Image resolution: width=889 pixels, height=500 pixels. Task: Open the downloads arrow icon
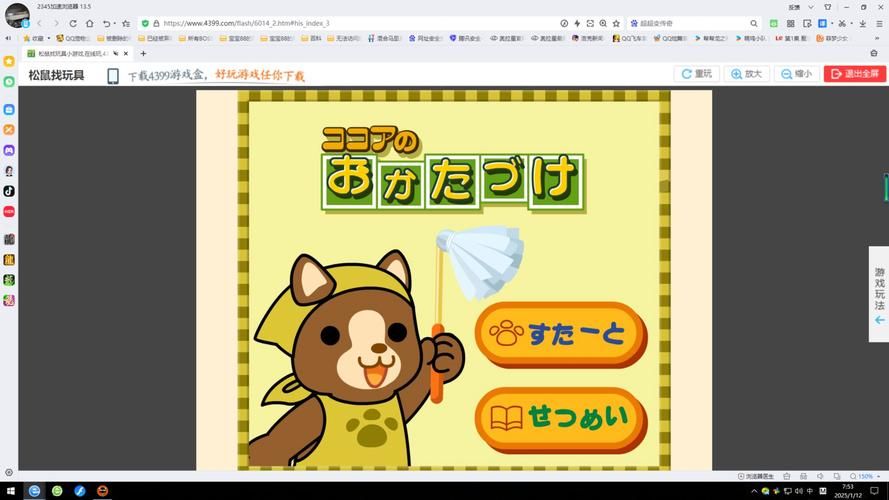[x=862, y=23]
